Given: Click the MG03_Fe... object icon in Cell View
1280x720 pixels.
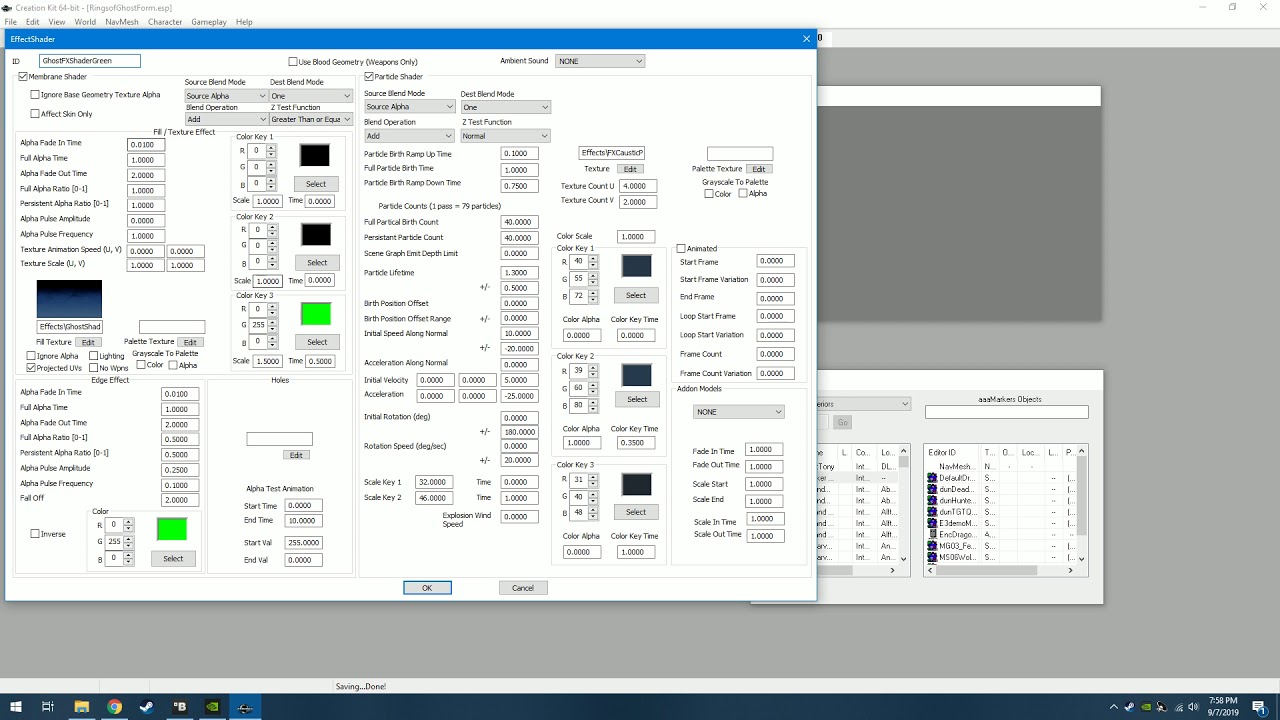Looking at the screenshot, I should [932, 546].
